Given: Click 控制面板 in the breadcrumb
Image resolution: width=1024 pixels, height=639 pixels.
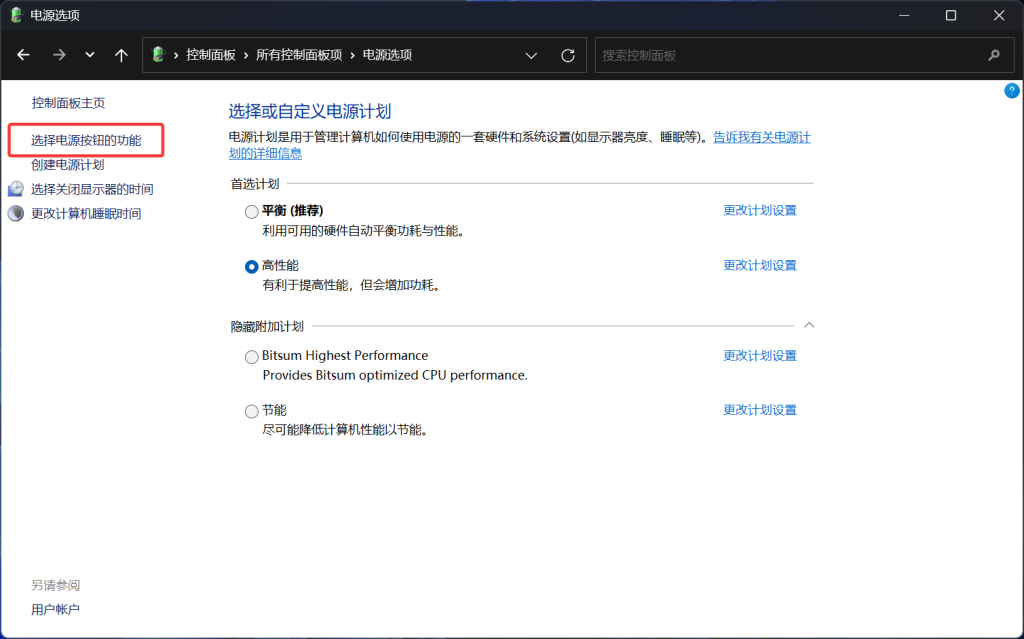Looking at the screenshot, I should pyautogui.click(x=210, y=55).
